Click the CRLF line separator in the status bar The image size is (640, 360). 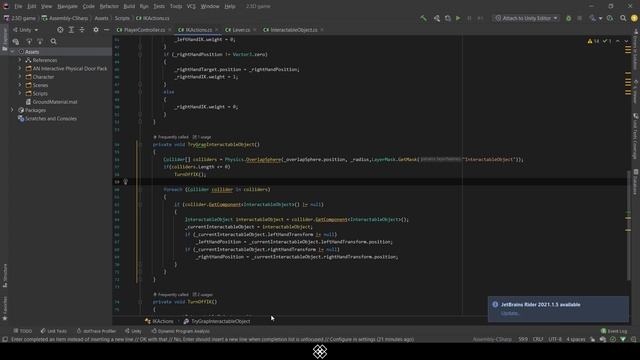[x=538, y=339]
